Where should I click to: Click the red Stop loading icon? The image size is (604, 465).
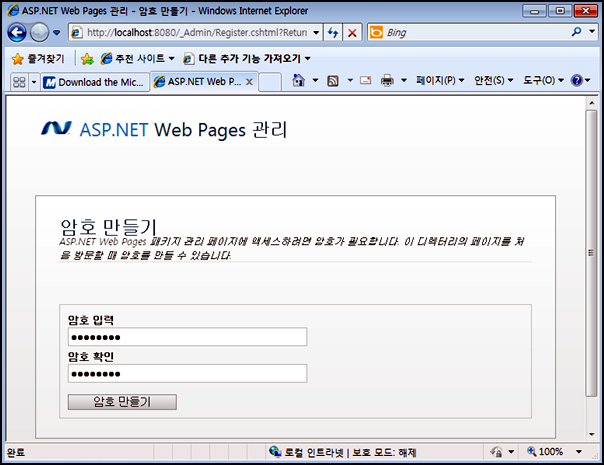pos(352,33)
